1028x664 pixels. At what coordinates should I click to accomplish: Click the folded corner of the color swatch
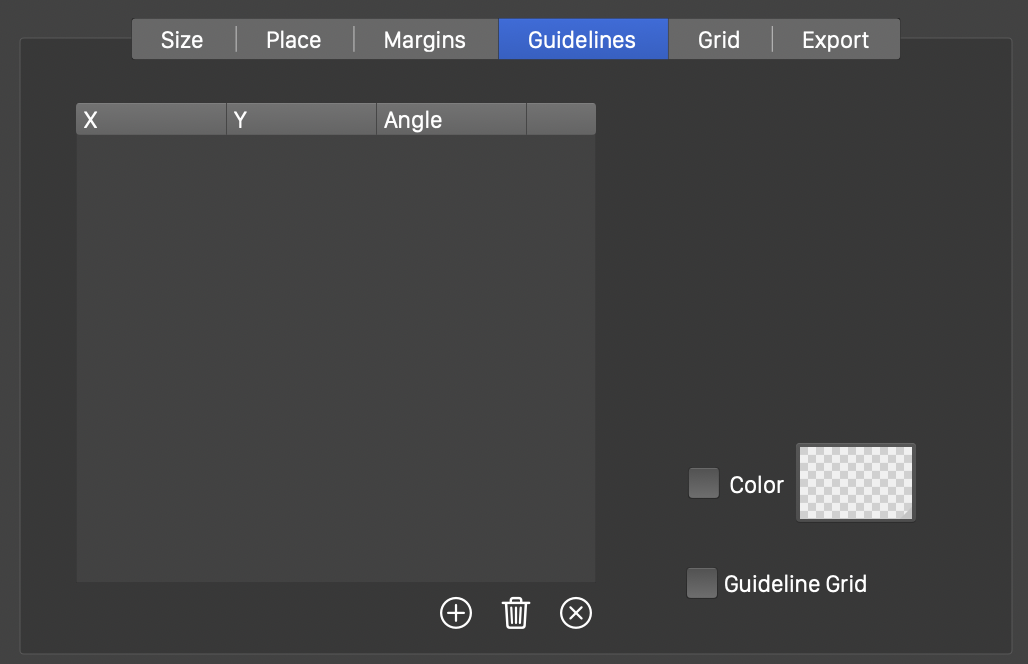tap(906, 512)
